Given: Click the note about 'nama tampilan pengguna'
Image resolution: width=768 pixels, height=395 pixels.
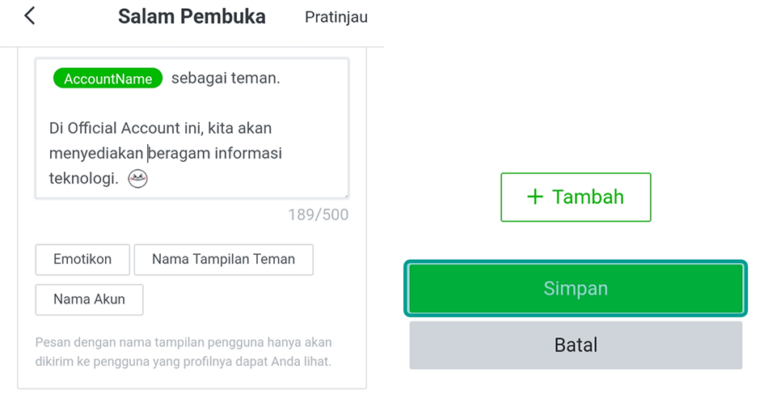Looking at the screenshot, I should [x=183, y=352].
